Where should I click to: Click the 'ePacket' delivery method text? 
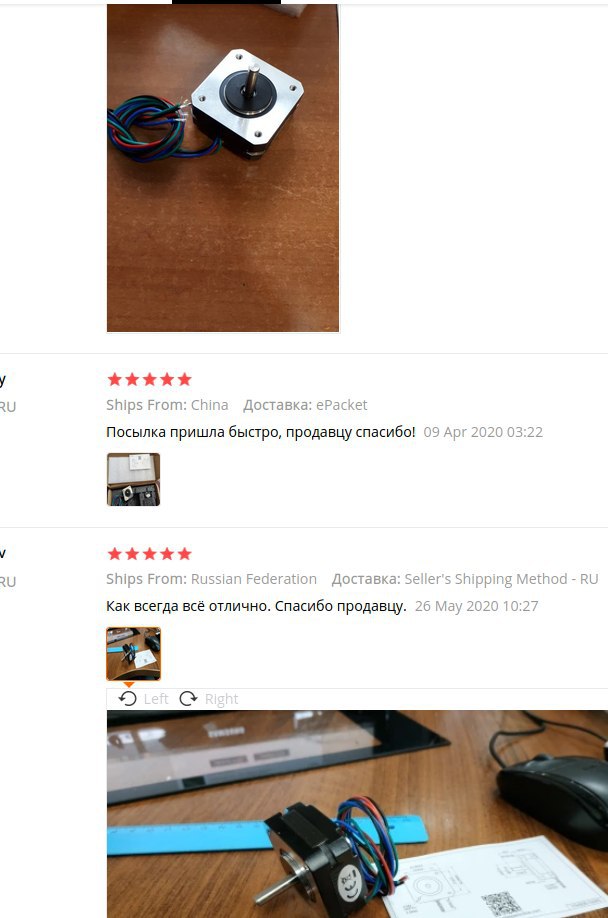(x=342, y=405)
